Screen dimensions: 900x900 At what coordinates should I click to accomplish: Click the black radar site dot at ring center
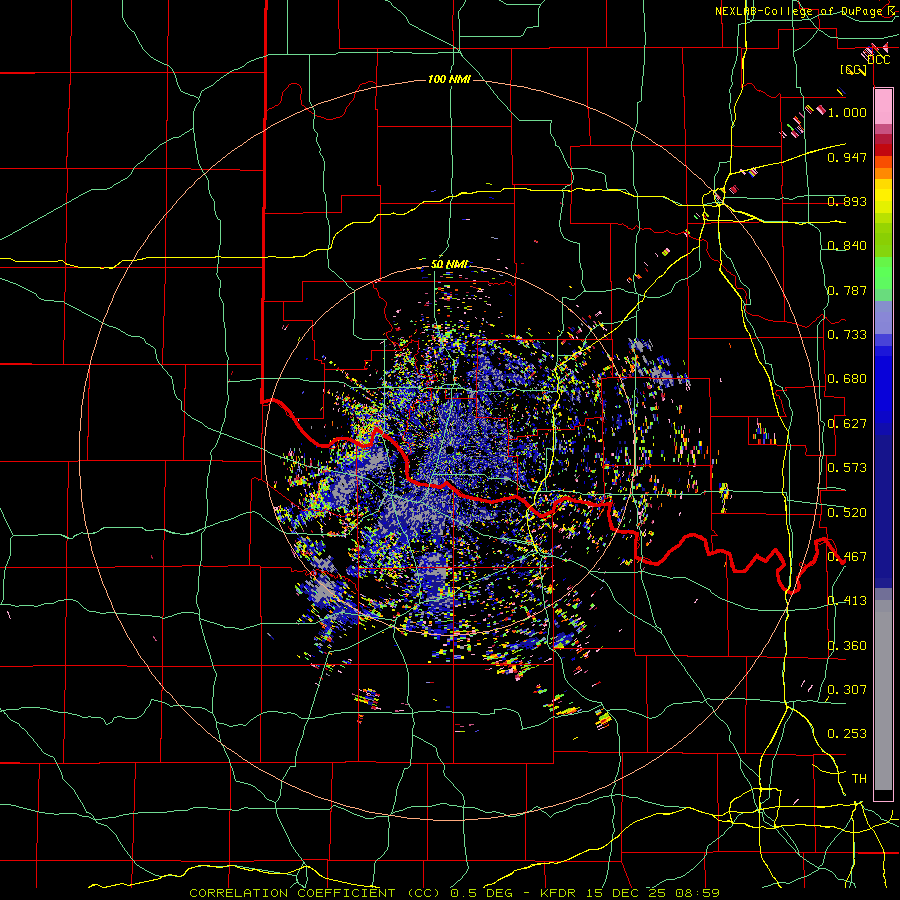point(449,450)
